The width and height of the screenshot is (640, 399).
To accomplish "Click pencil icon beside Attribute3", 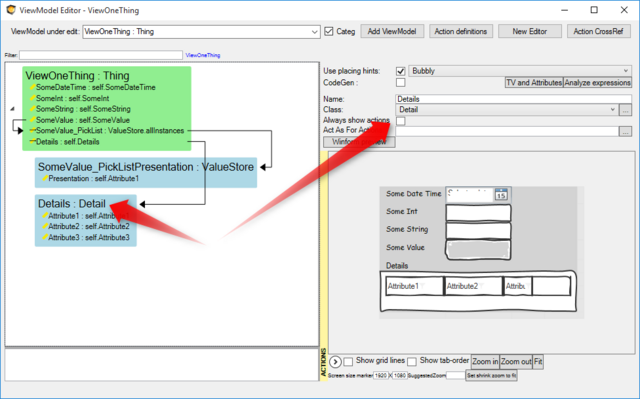I will click(45, 237).
